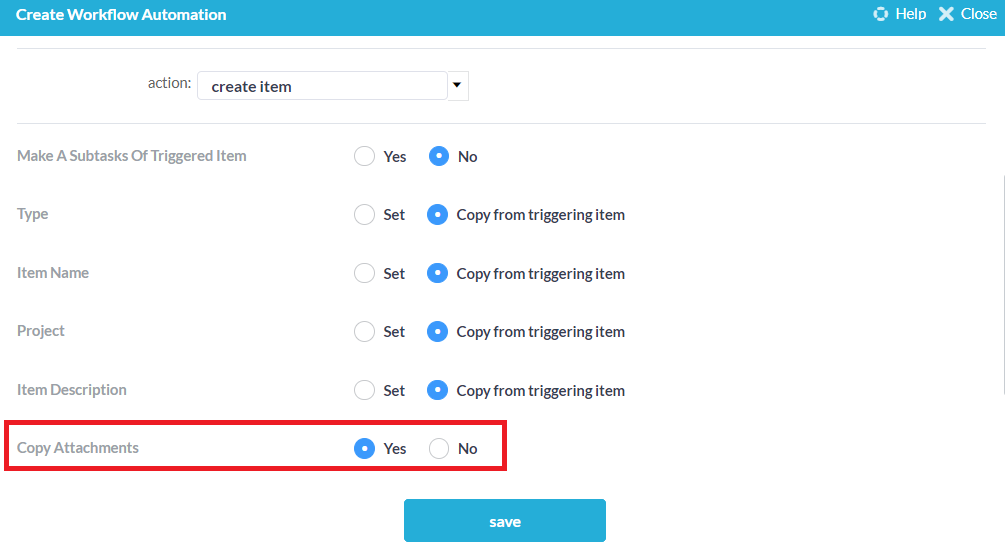Choose Set for Item Description
The width and height of the screenshot is (1005, 558).
click(x=365, y=390)
